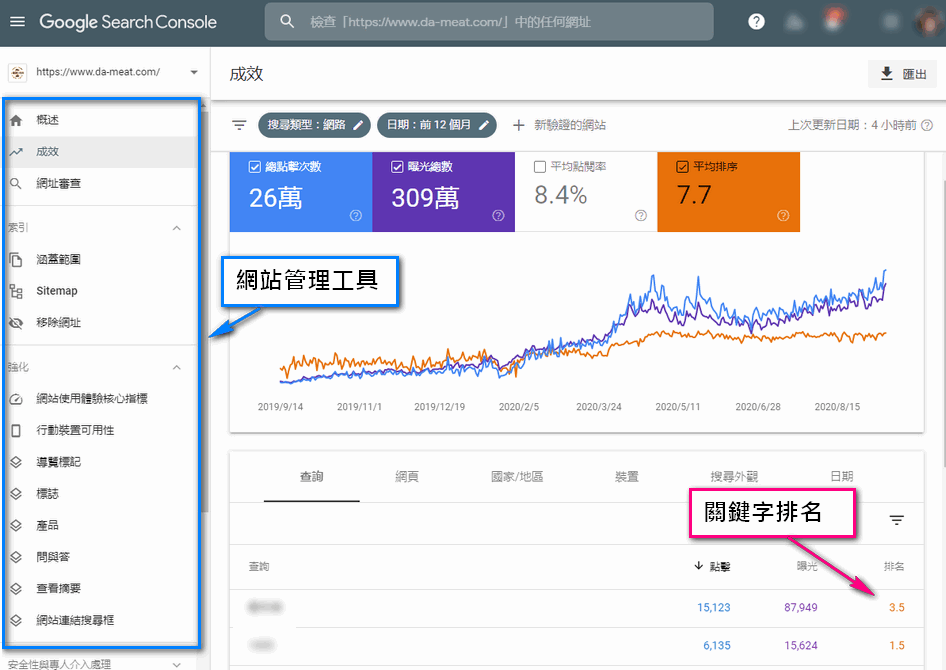Click the search magnifier icon in top bar
Image resolution: width=946 pixels, height=670 pixels.
pyautogui.click(x=287, y=22)
